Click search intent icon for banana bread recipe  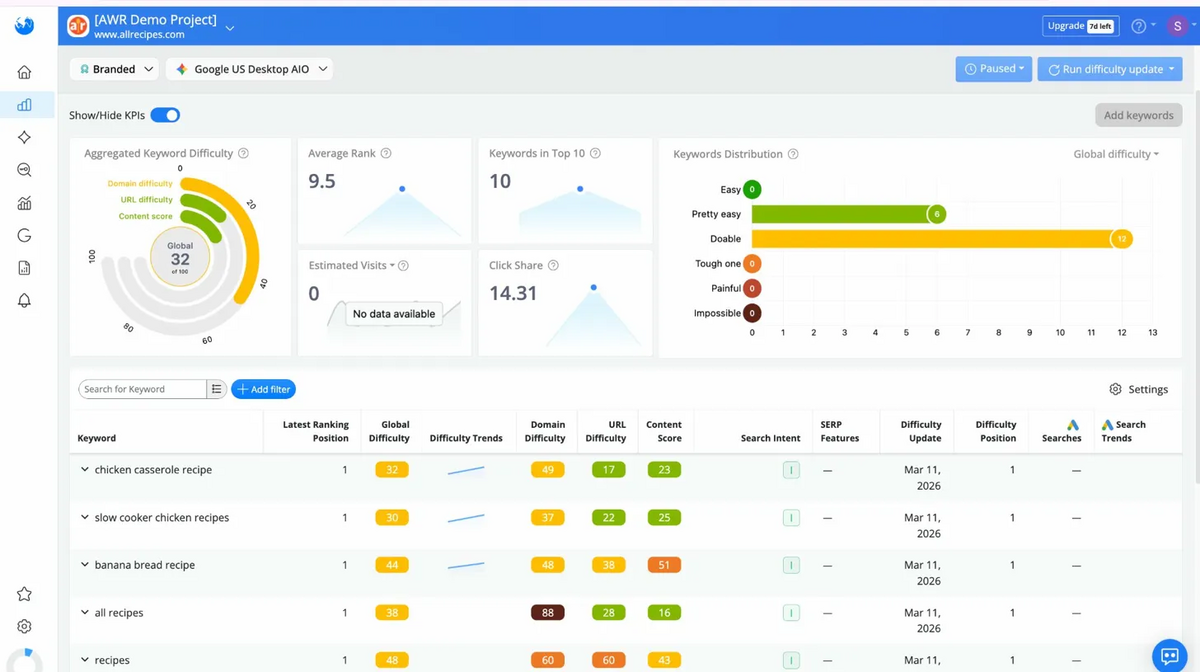coord(791,565)
